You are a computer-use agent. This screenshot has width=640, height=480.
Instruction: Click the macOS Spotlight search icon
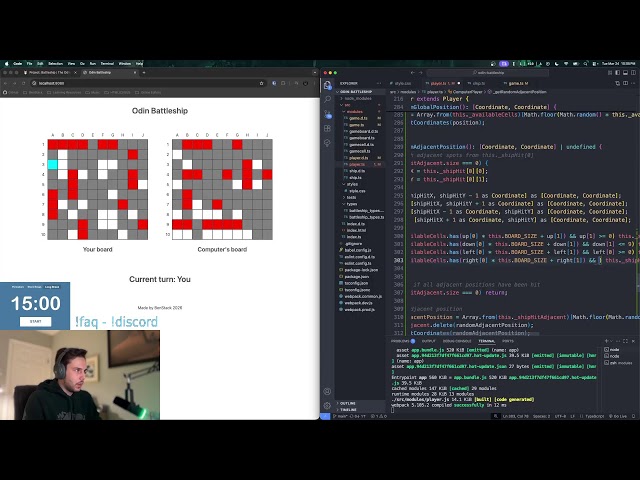pyautogui.click(x=585, y=64)
